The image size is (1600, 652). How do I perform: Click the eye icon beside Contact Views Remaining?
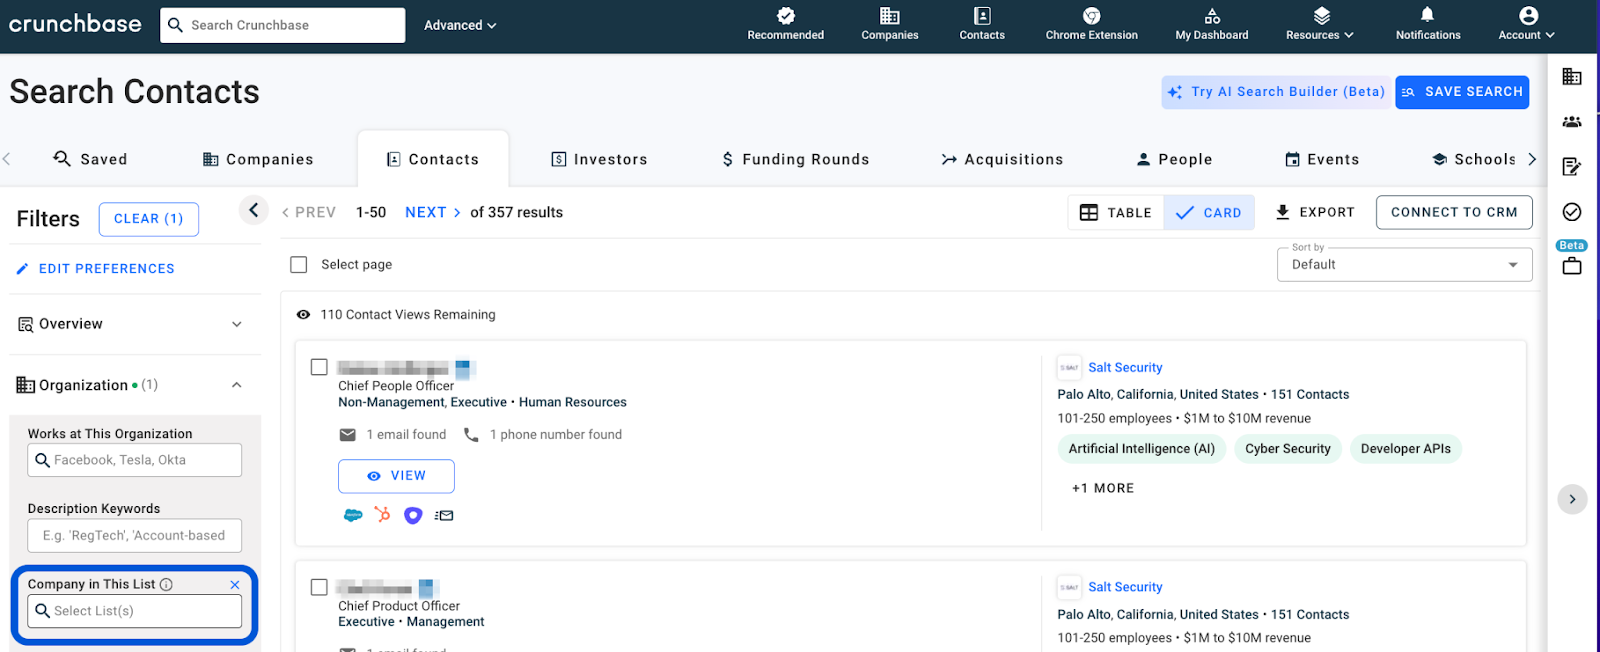(x=303, y=315)
